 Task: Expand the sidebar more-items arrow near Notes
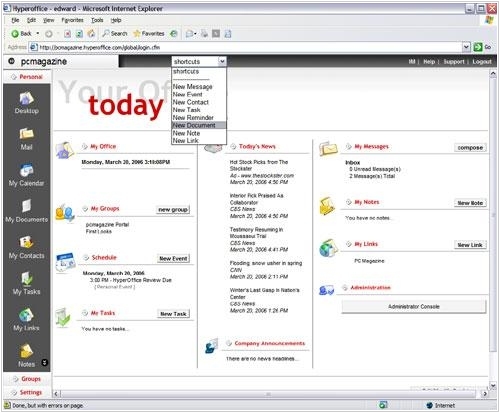click(x=44, y=363)
